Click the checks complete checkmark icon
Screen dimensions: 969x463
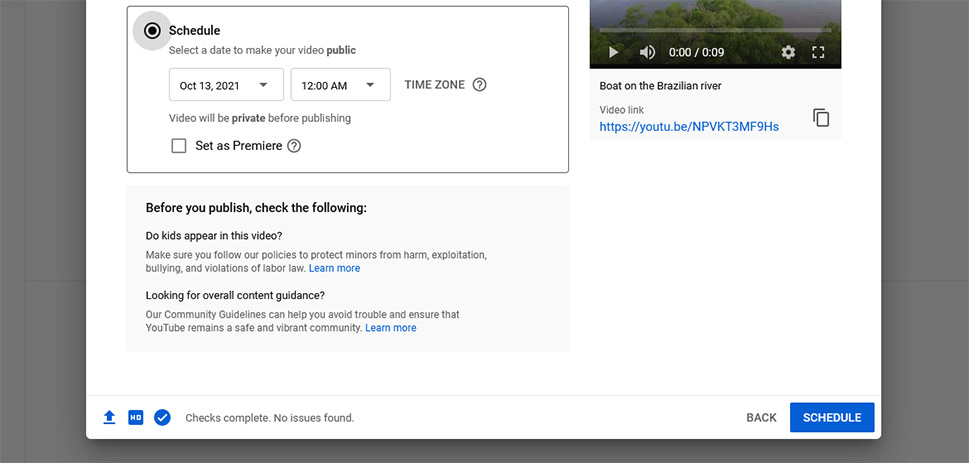[x=162, y=418]
